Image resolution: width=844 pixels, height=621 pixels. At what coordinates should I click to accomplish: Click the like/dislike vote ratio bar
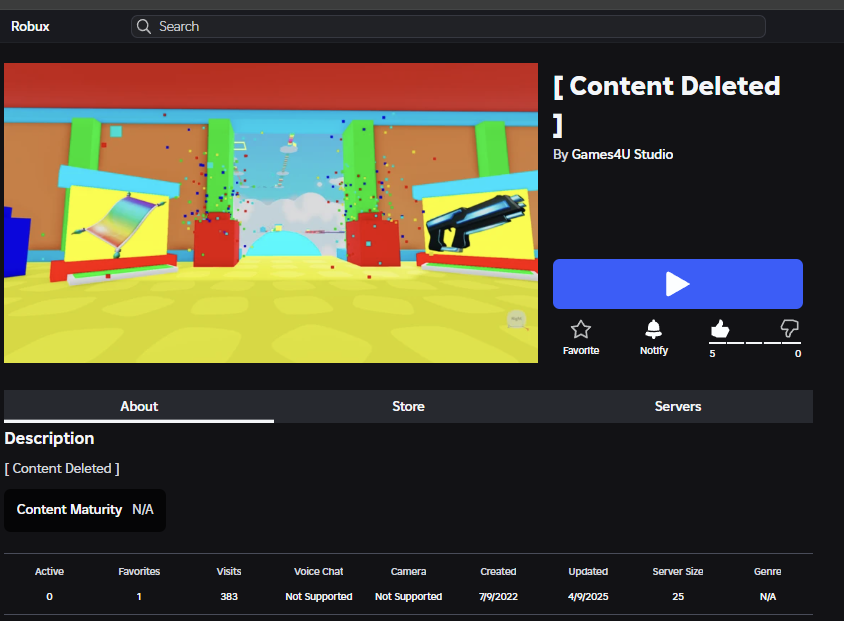(x=755, y=342)
